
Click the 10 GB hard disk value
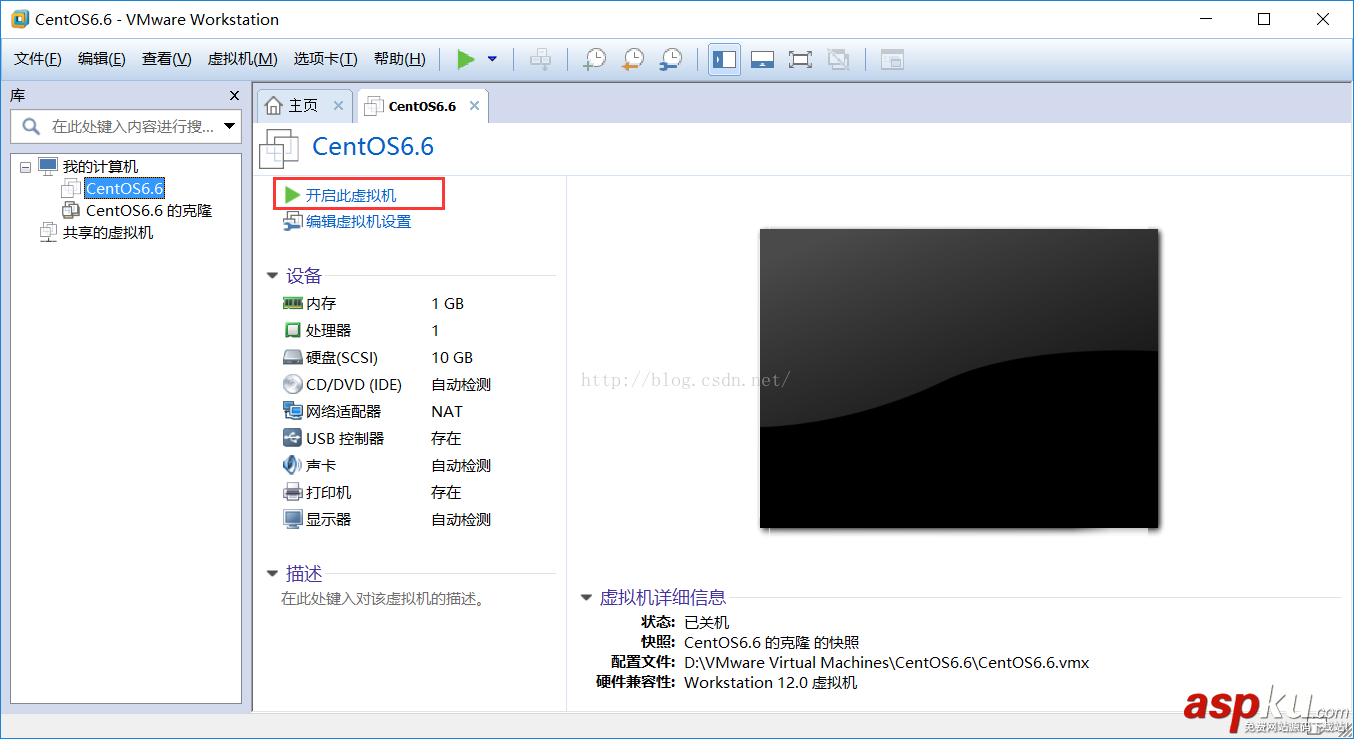452,357
